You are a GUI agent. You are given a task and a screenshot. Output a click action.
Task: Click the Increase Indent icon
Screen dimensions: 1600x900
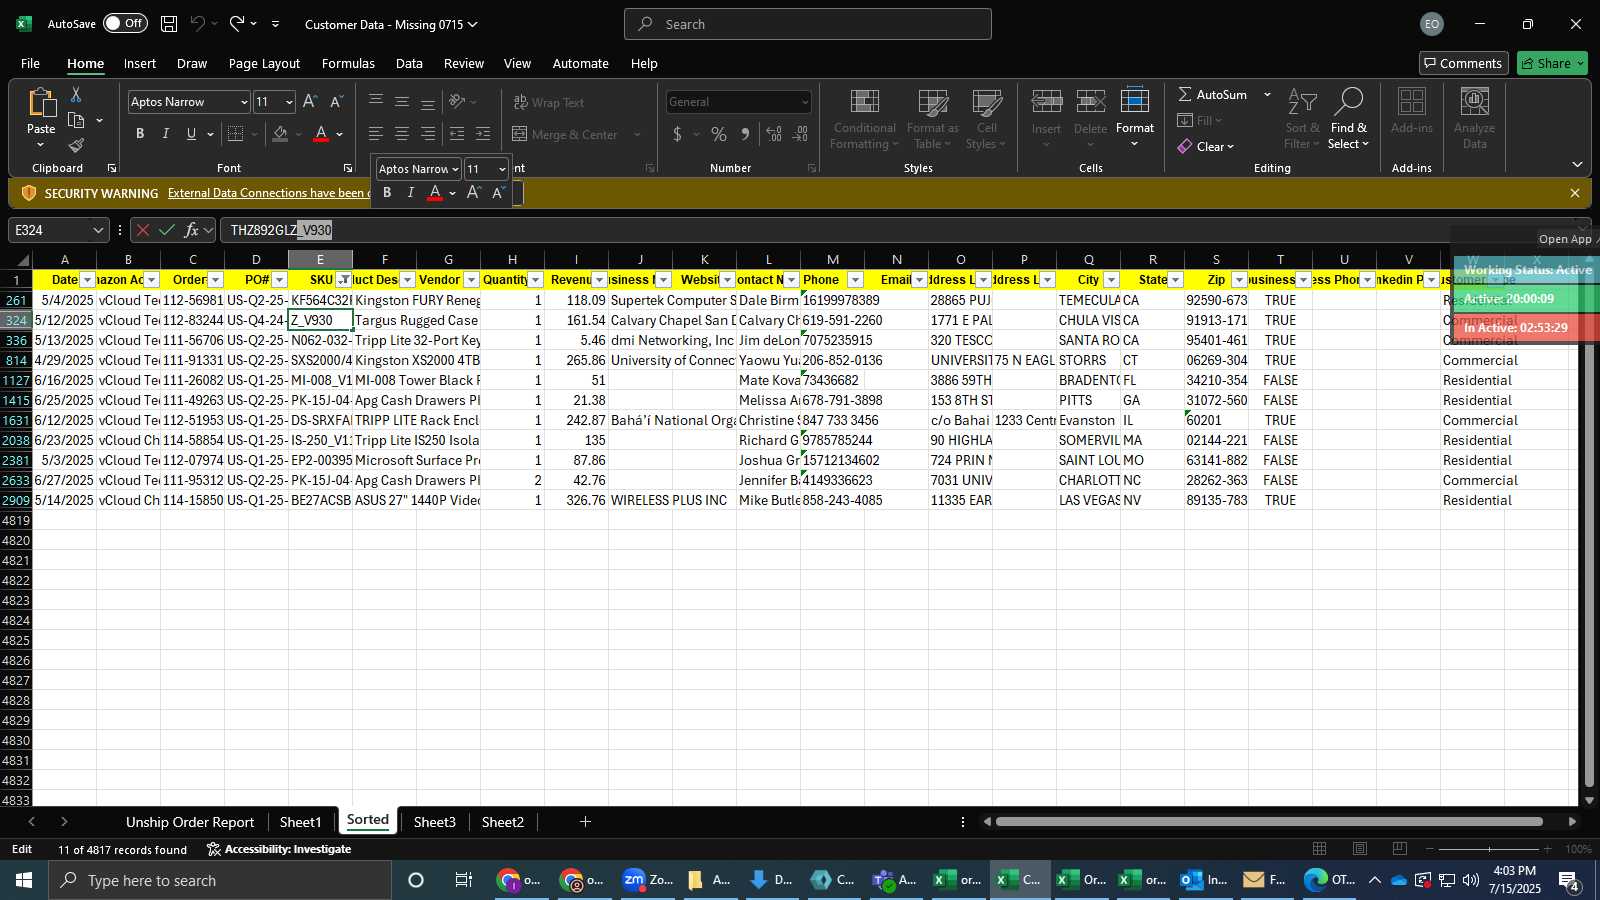click(x=483, y=134)
